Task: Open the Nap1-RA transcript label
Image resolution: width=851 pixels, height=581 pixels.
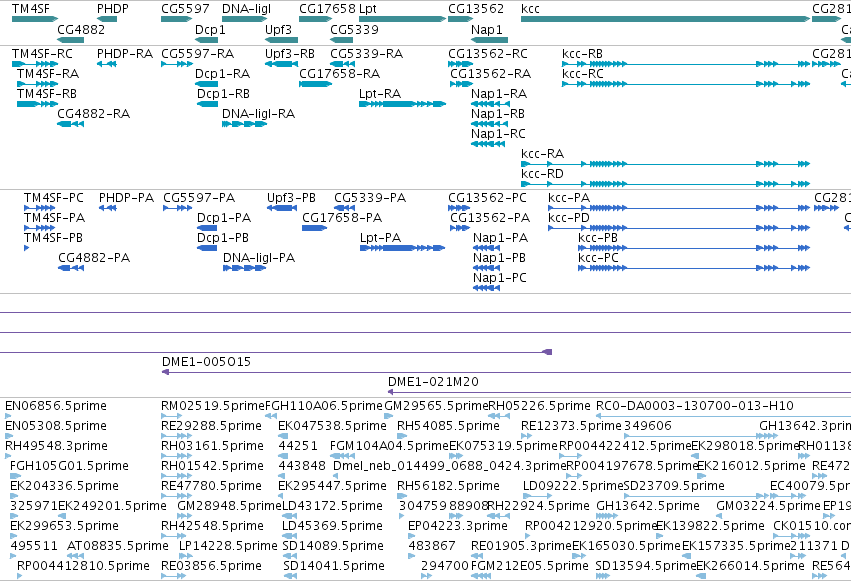Action: click(x=499, y=94)
